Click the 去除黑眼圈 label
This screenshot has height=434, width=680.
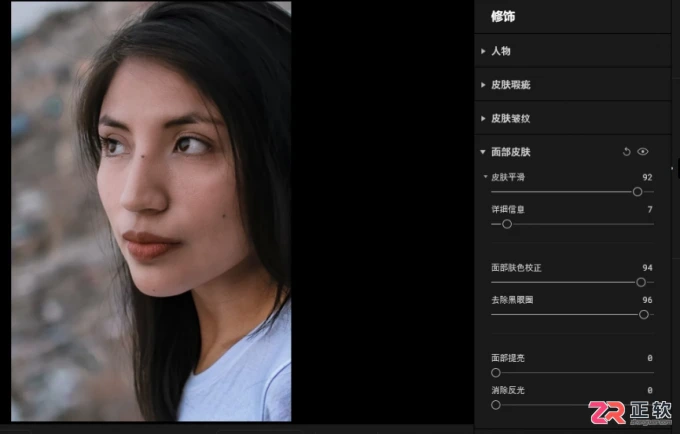pos(512,300)
